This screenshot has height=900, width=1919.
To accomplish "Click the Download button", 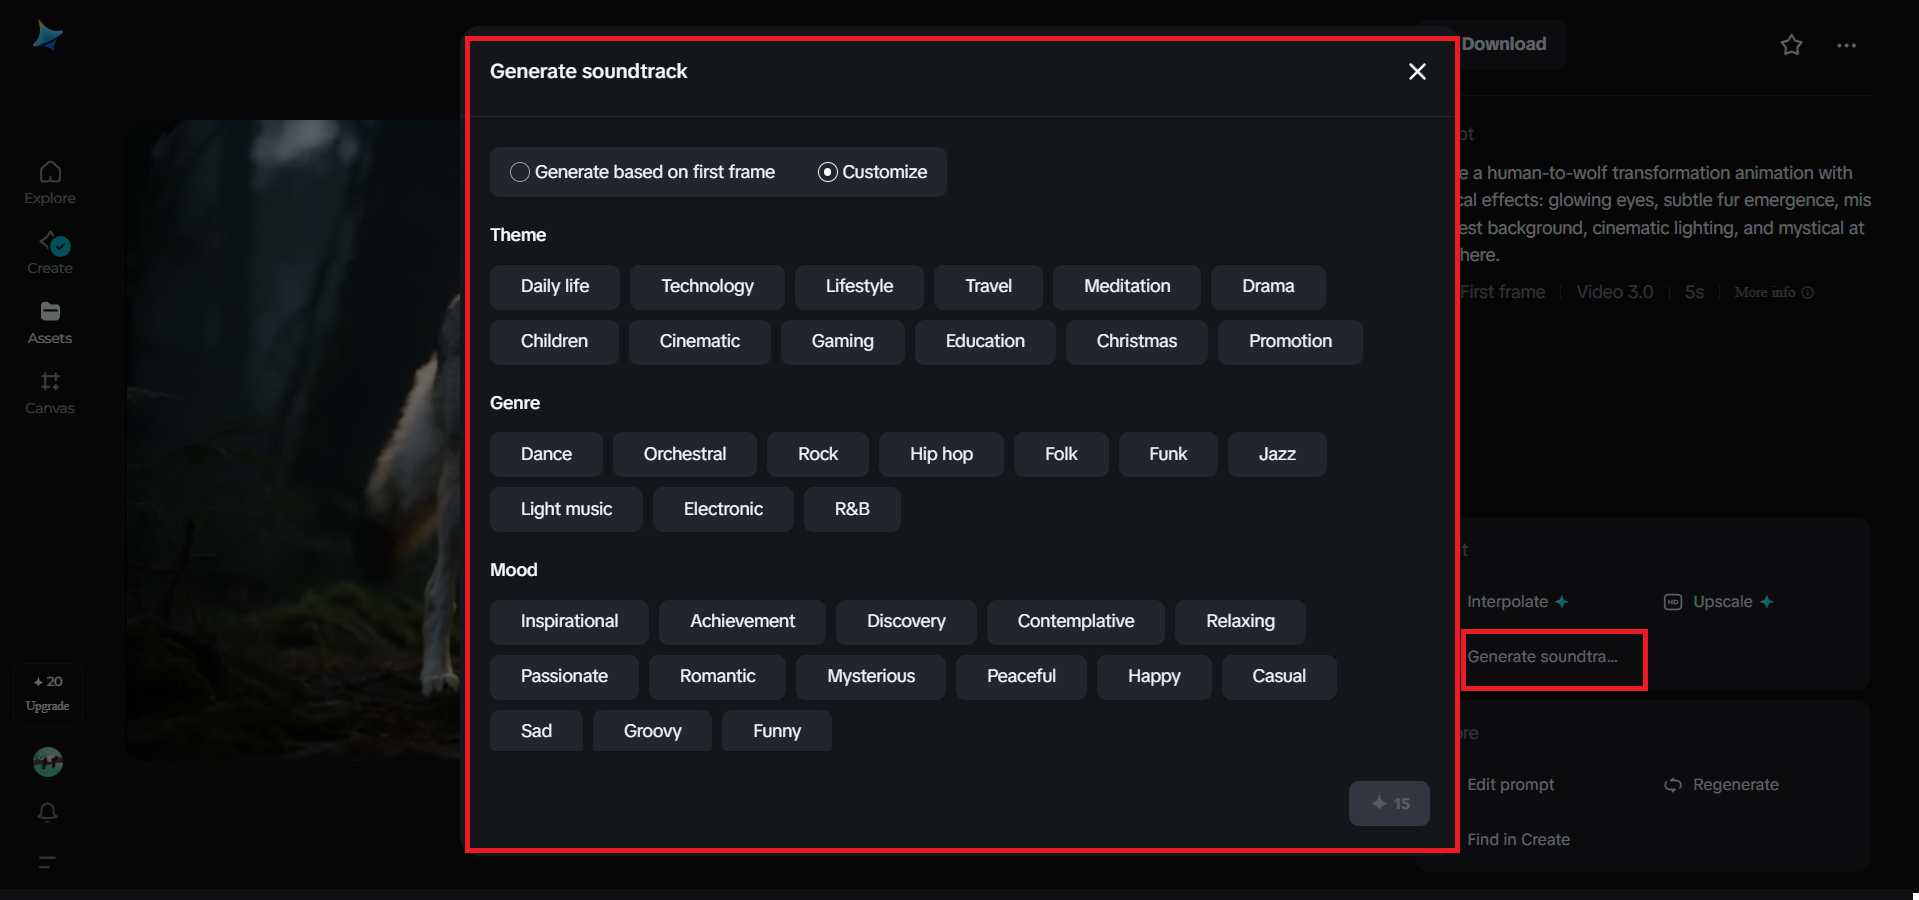I will pos(1502,44).
